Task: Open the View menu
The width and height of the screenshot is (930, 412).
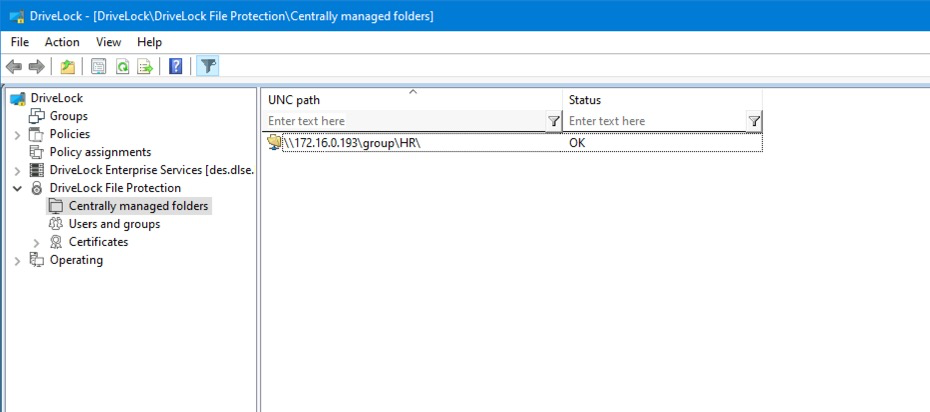Action: (108, 42)
